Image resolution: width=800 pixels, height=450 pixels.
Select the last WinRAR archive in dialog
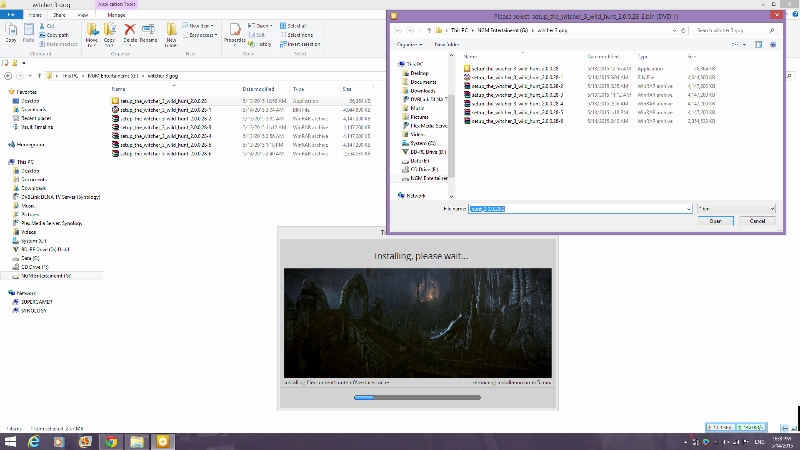coord(589,121)
